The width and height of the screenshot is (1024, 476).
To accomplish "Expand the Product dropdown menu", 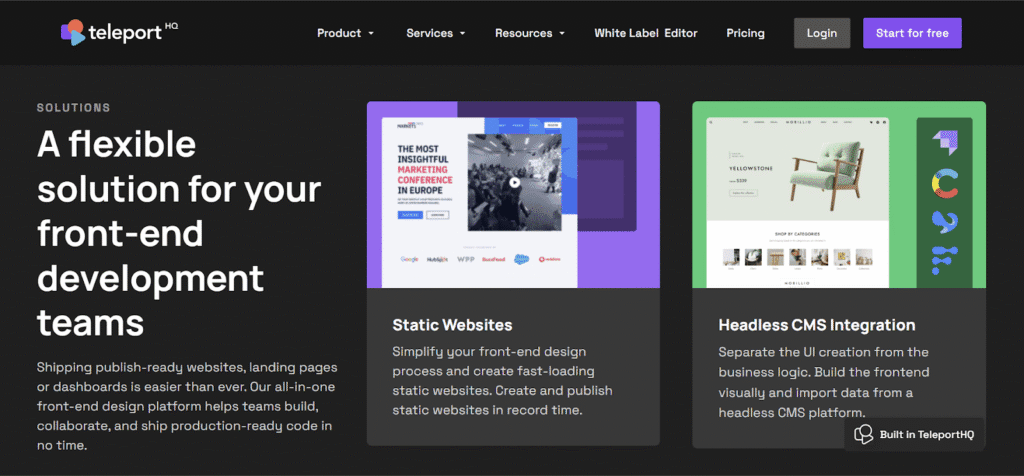I will click(x=345, y=33).
